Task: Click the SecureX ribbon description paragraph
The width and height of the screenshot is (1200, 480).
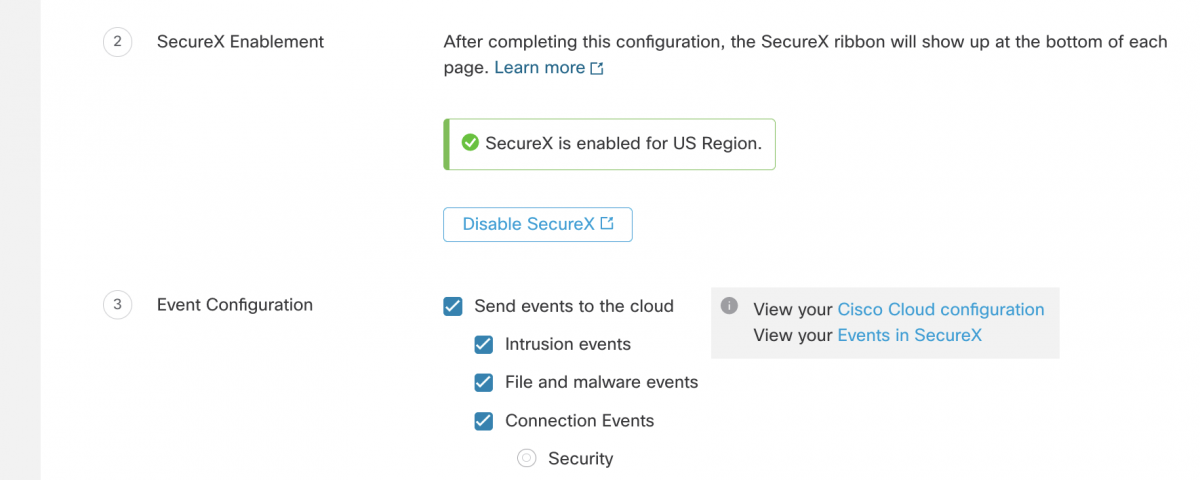Action: click(x=805, y=55)
